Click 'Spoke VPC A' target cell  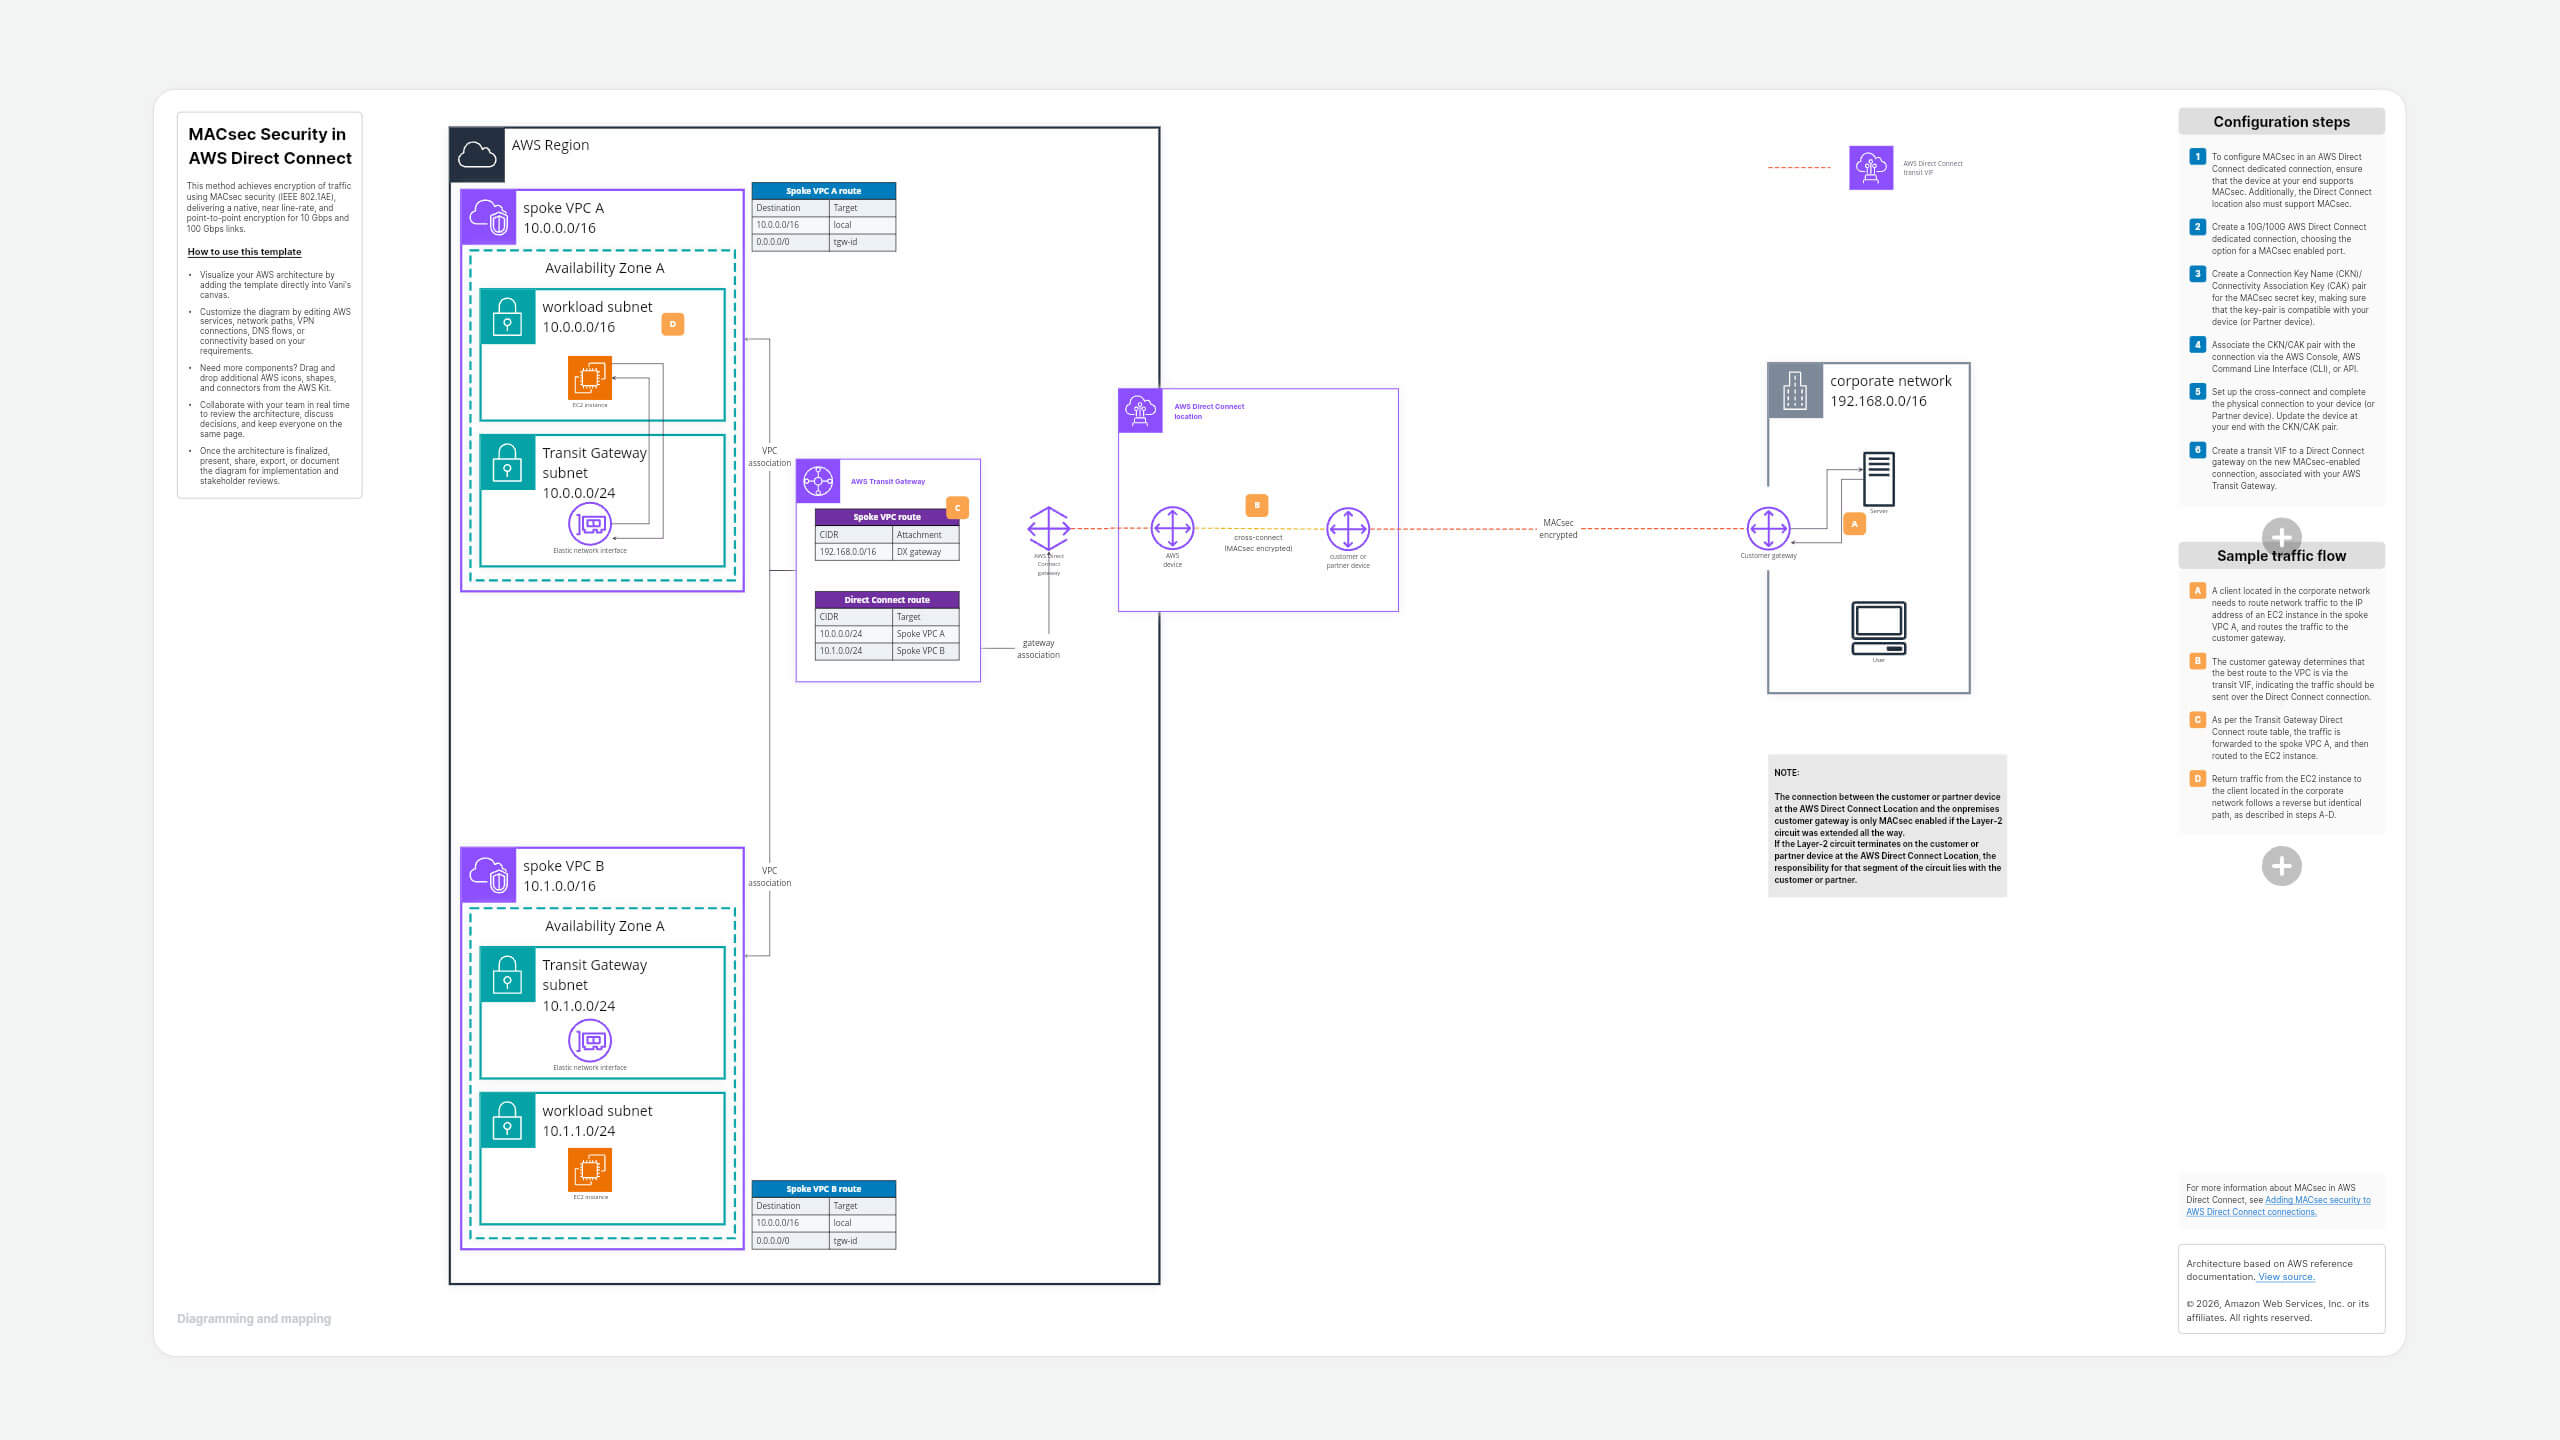(926, 634)
